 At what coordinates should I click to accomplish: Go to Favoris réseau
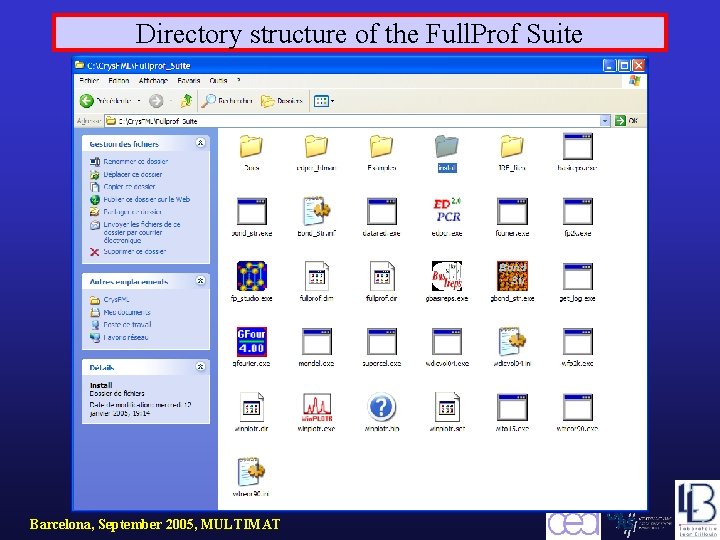click(119, 338)
